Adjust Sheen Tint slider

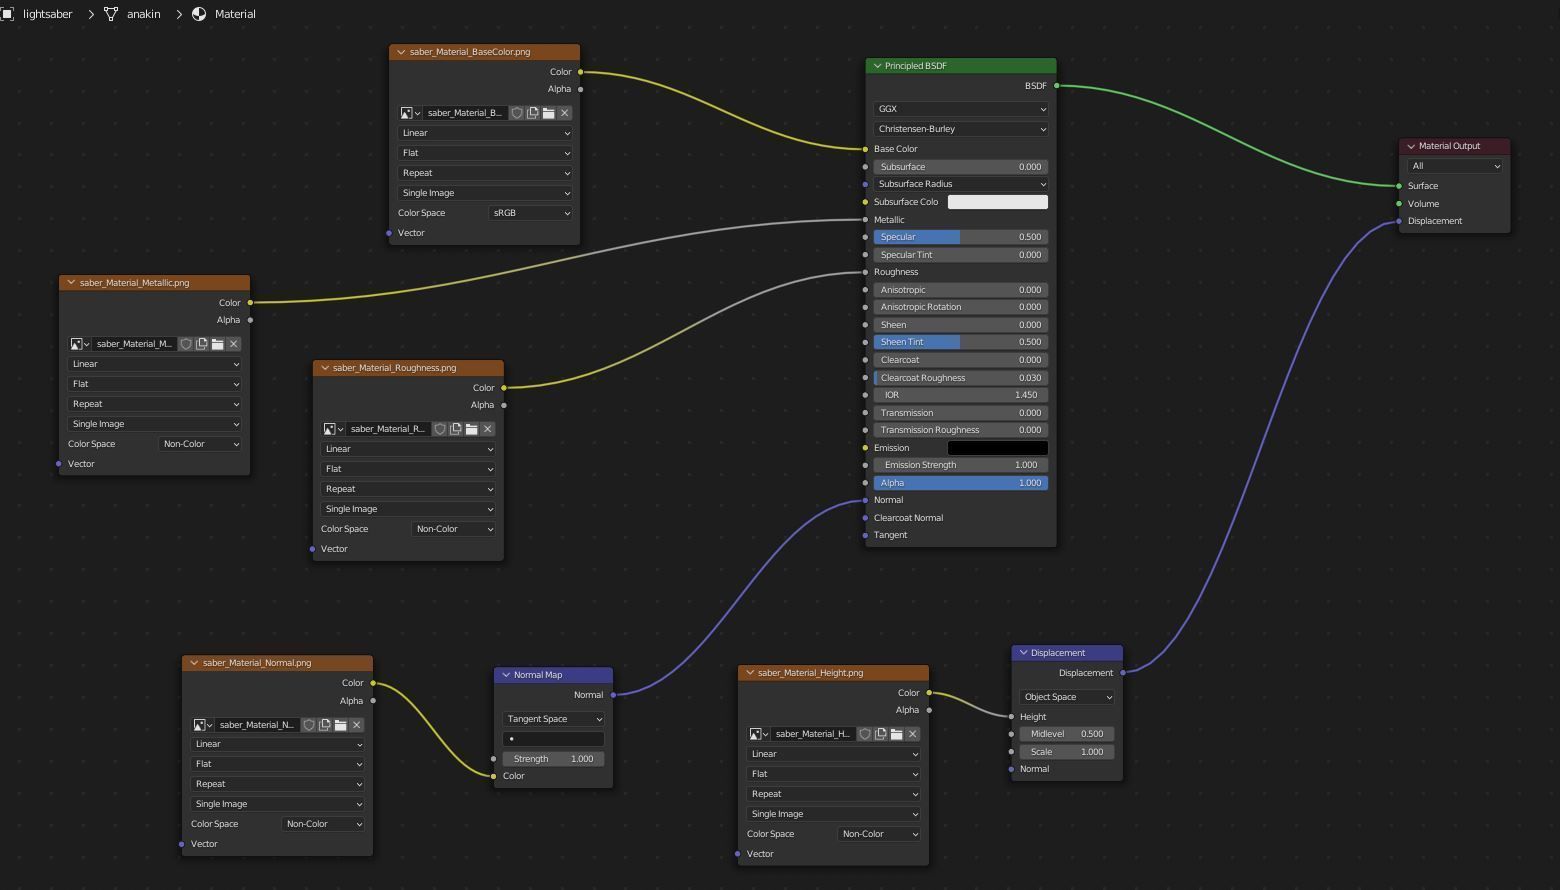point(961,342)
